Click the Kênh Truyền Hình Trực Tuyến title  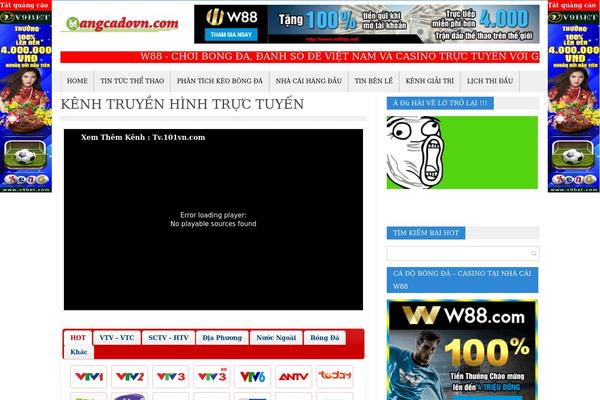182,104
